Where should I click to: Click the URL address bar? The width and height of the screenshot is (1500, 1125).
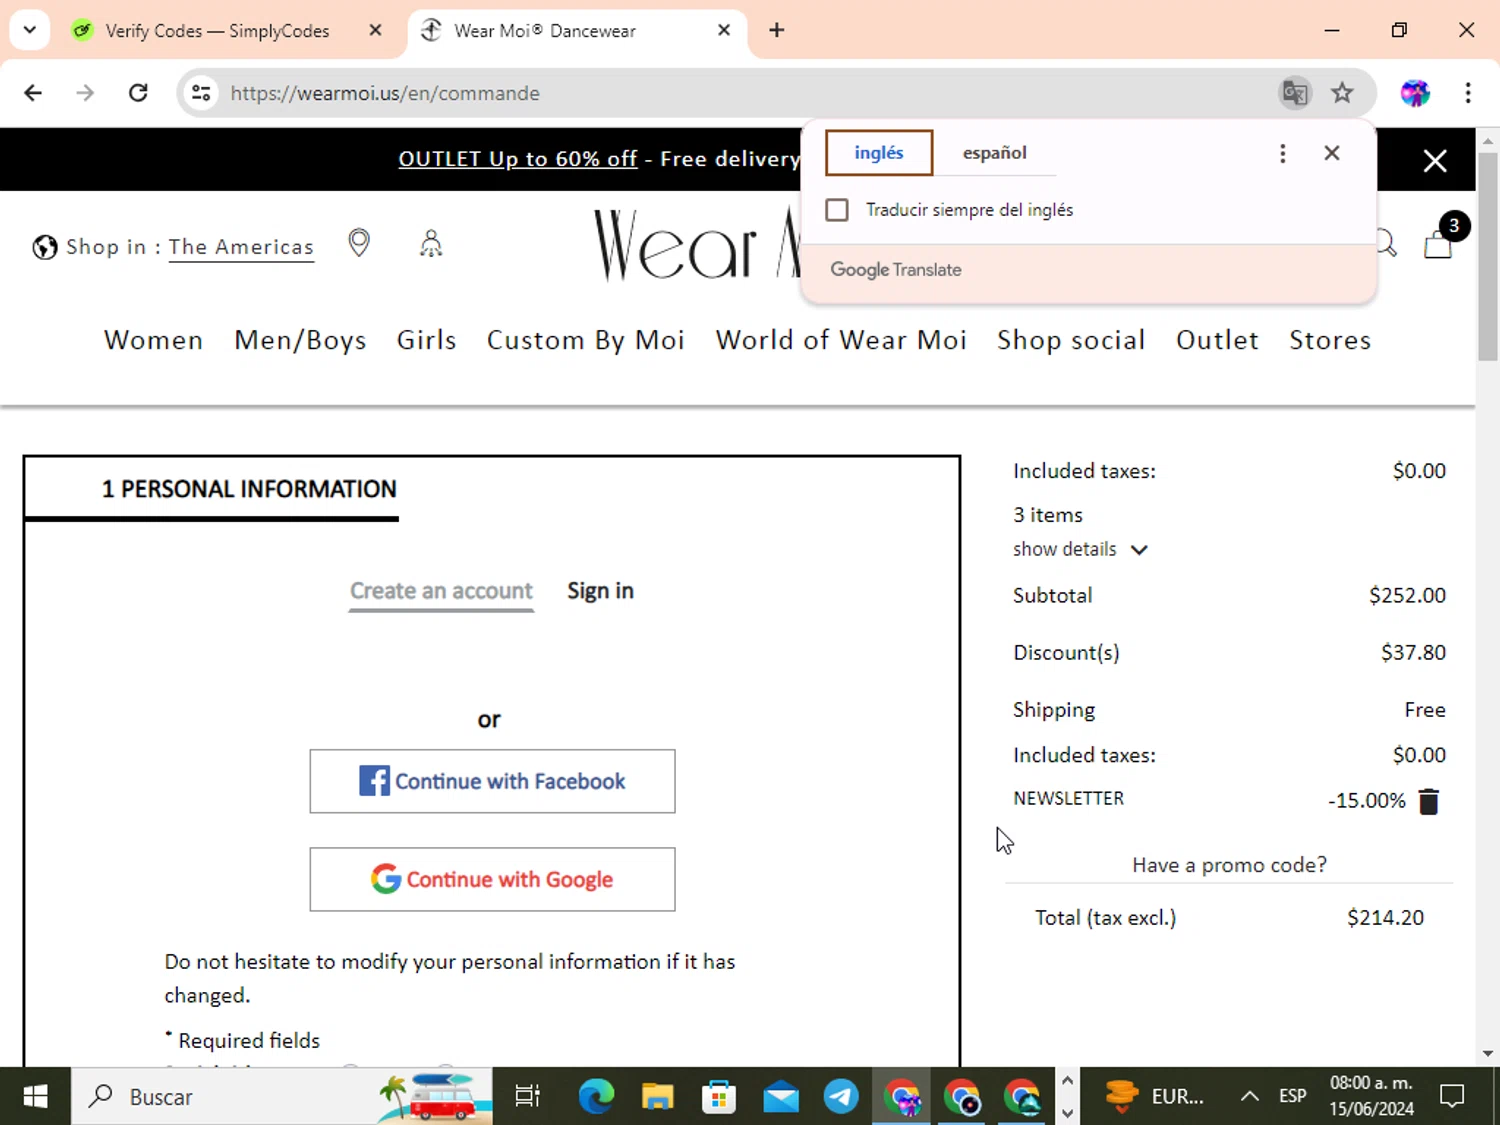coord(740,93)
